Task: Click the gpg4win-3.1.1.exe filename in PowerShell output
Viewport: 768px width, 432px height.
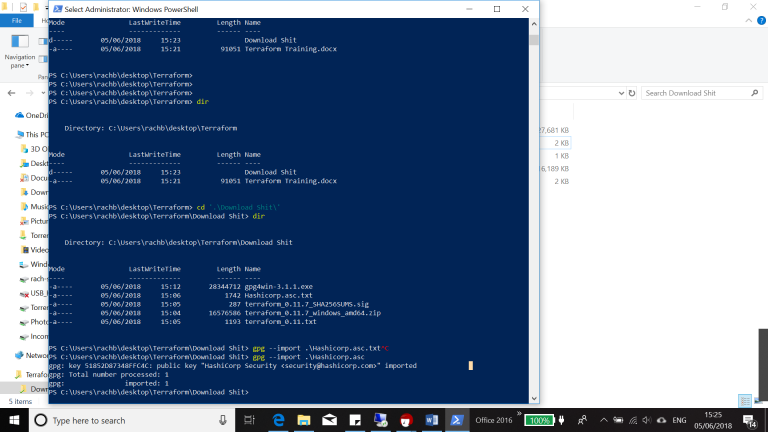Action: [278, 287]
